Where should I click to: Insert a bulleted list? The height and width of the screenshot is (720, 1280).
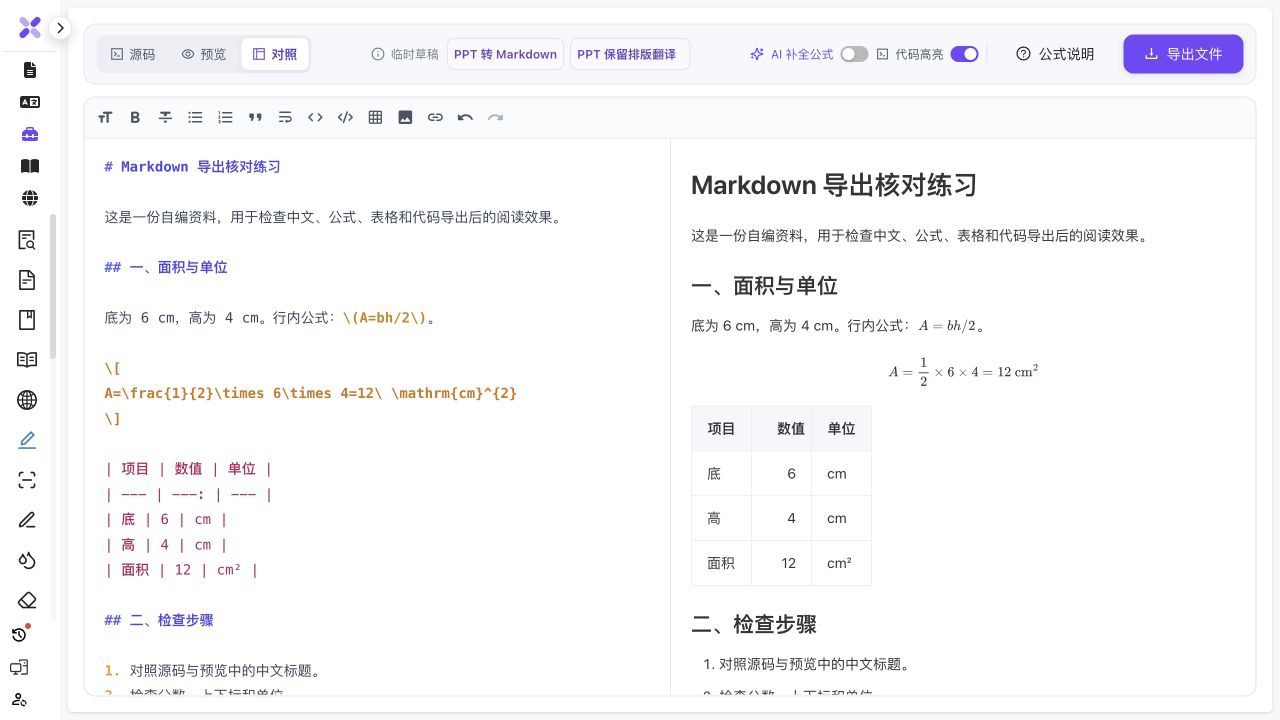tap(195, 117)
